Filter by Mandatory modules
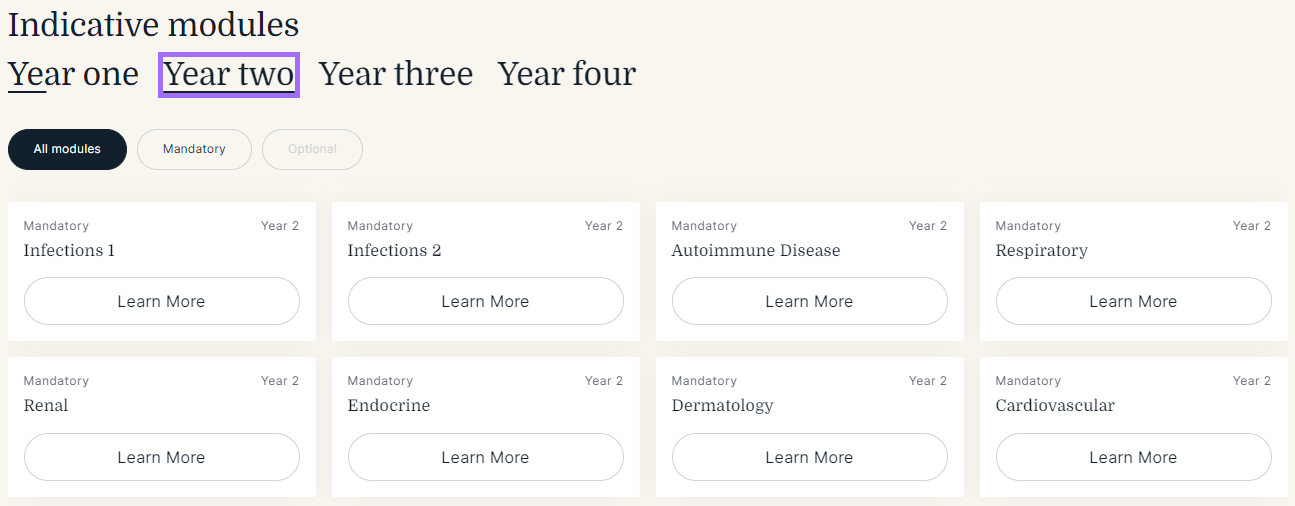1295x506 pixels. pyautogui.click(x=194, y=149)
